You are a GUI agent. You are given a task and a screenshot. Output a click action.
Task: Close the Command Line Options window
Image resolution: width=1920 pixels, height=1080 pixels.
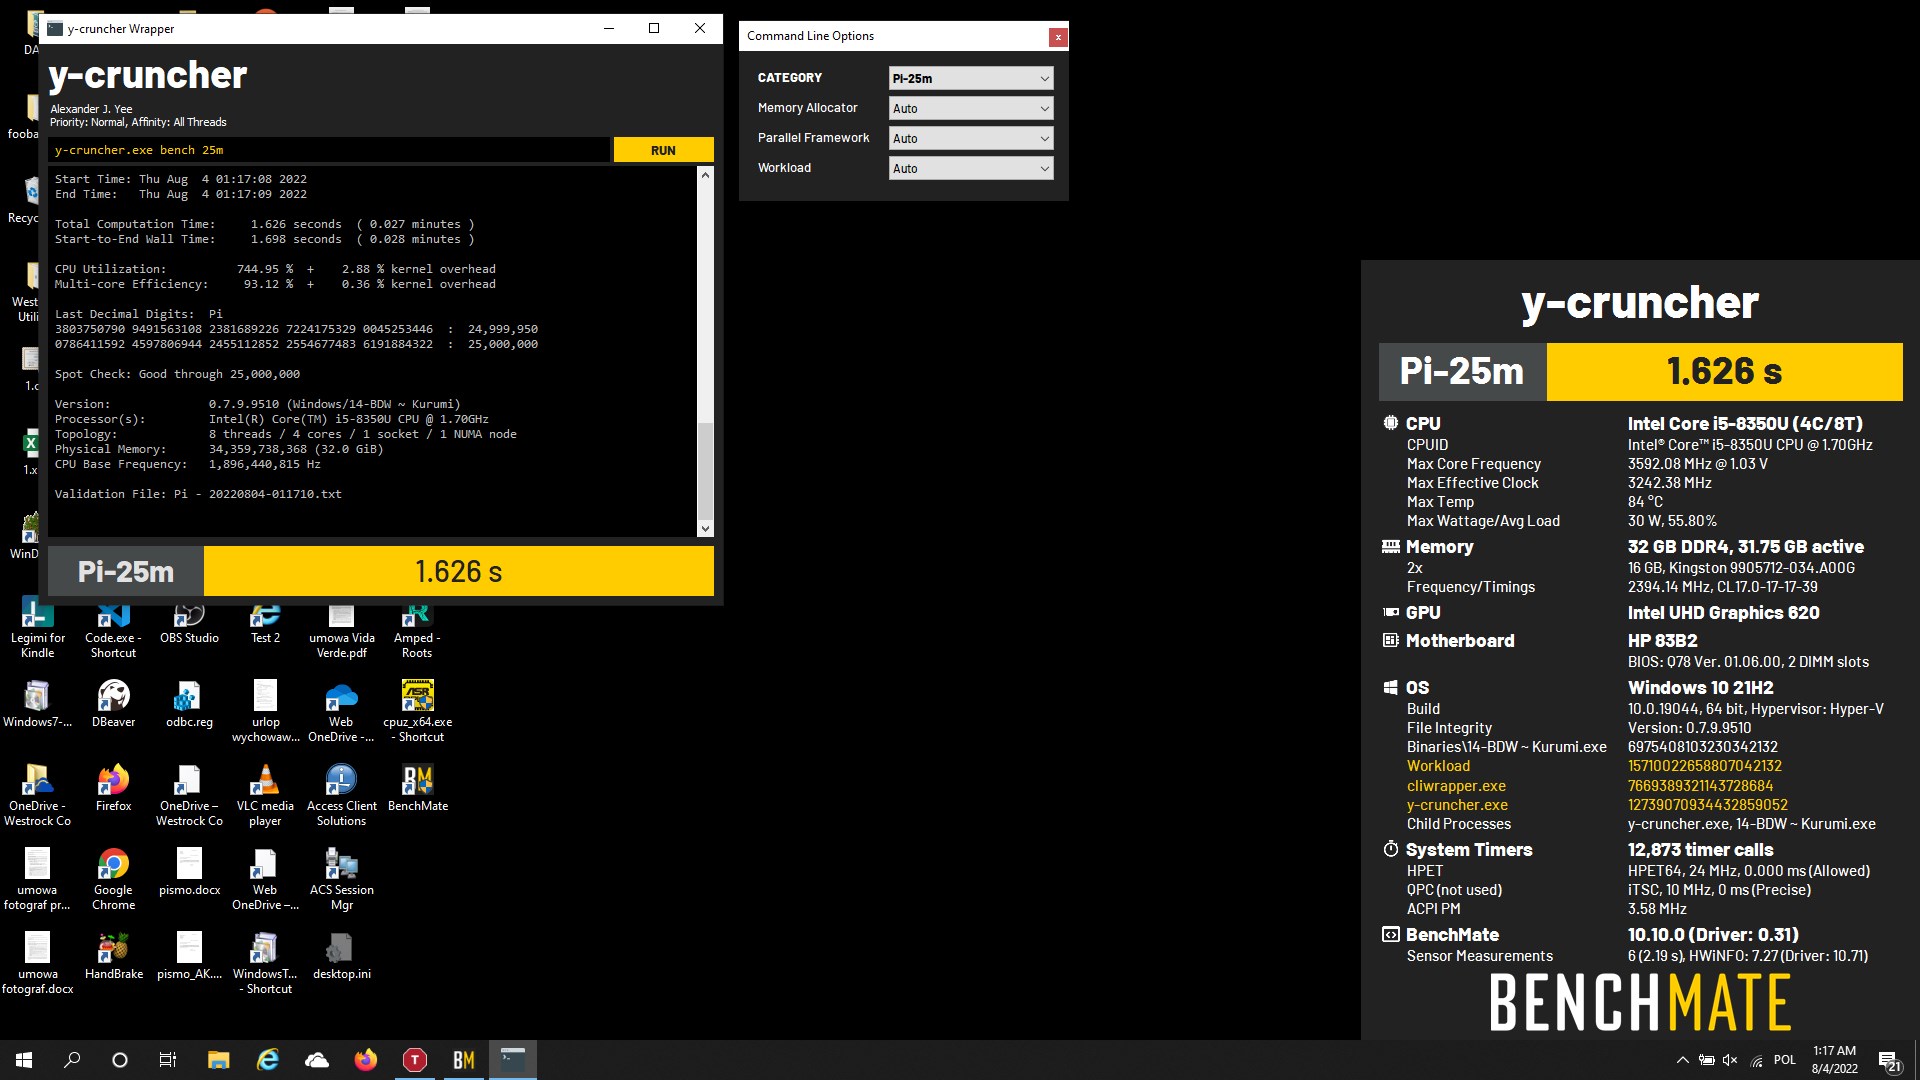click(1057, 37)
